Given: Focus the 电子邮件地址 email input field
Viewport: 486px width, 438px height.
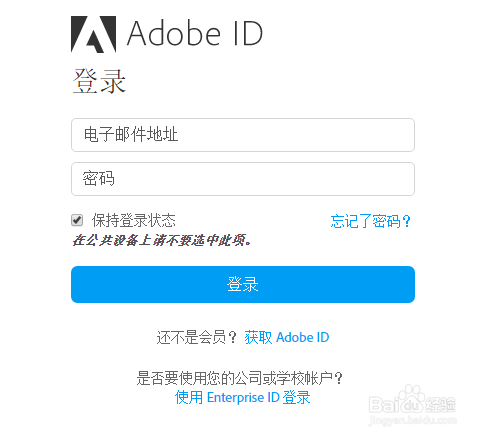Looking at the screenshot, I should pos(243,135).
